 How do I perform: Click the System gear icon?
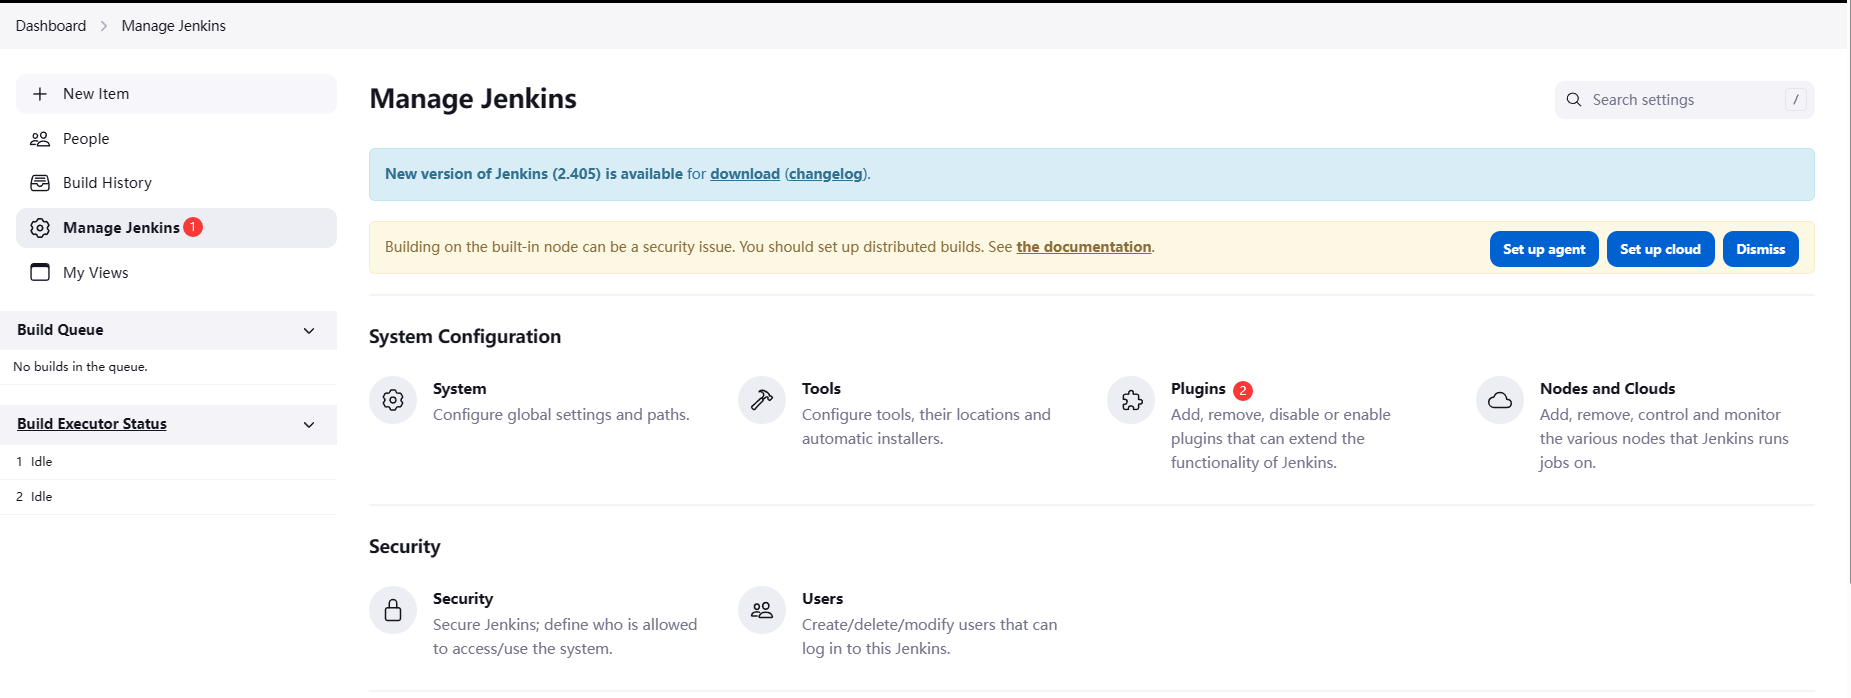tap(393, 400)
